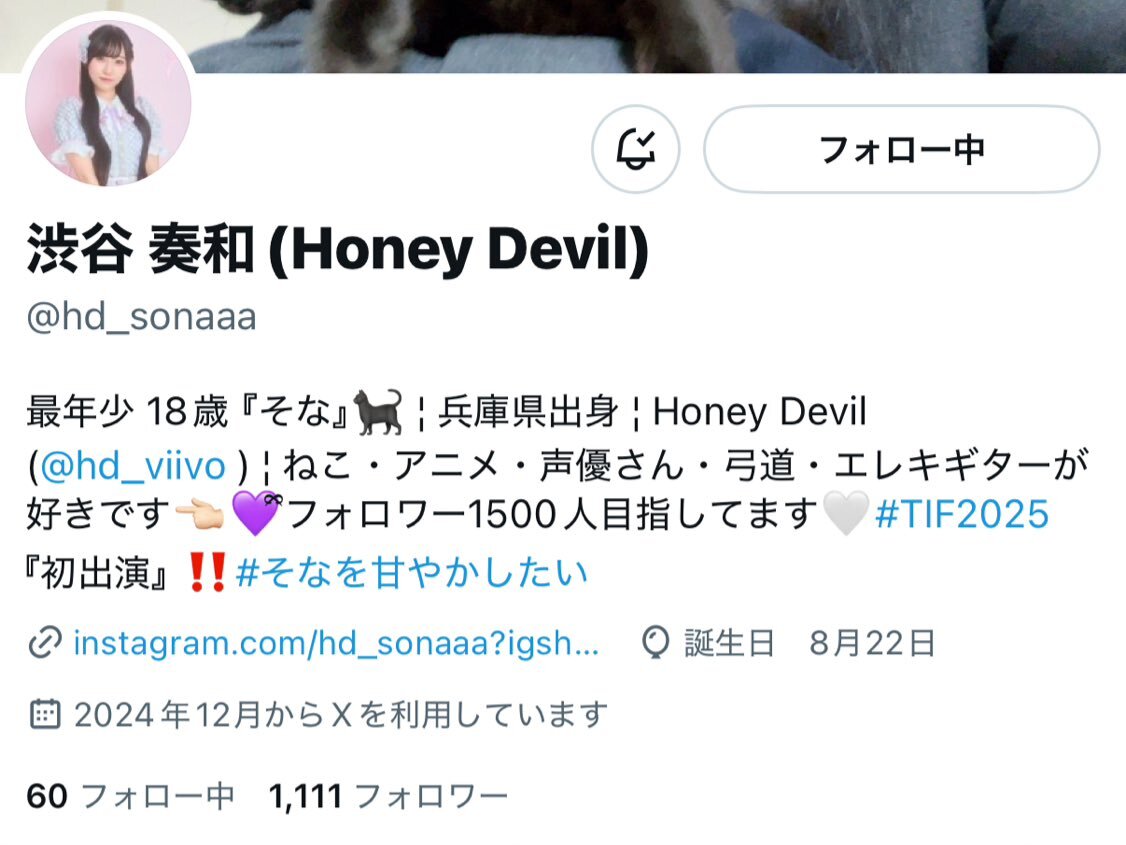1126x845 pixels.
Task: Click the purple heart emoji in bio
Action: pos(256,514)
